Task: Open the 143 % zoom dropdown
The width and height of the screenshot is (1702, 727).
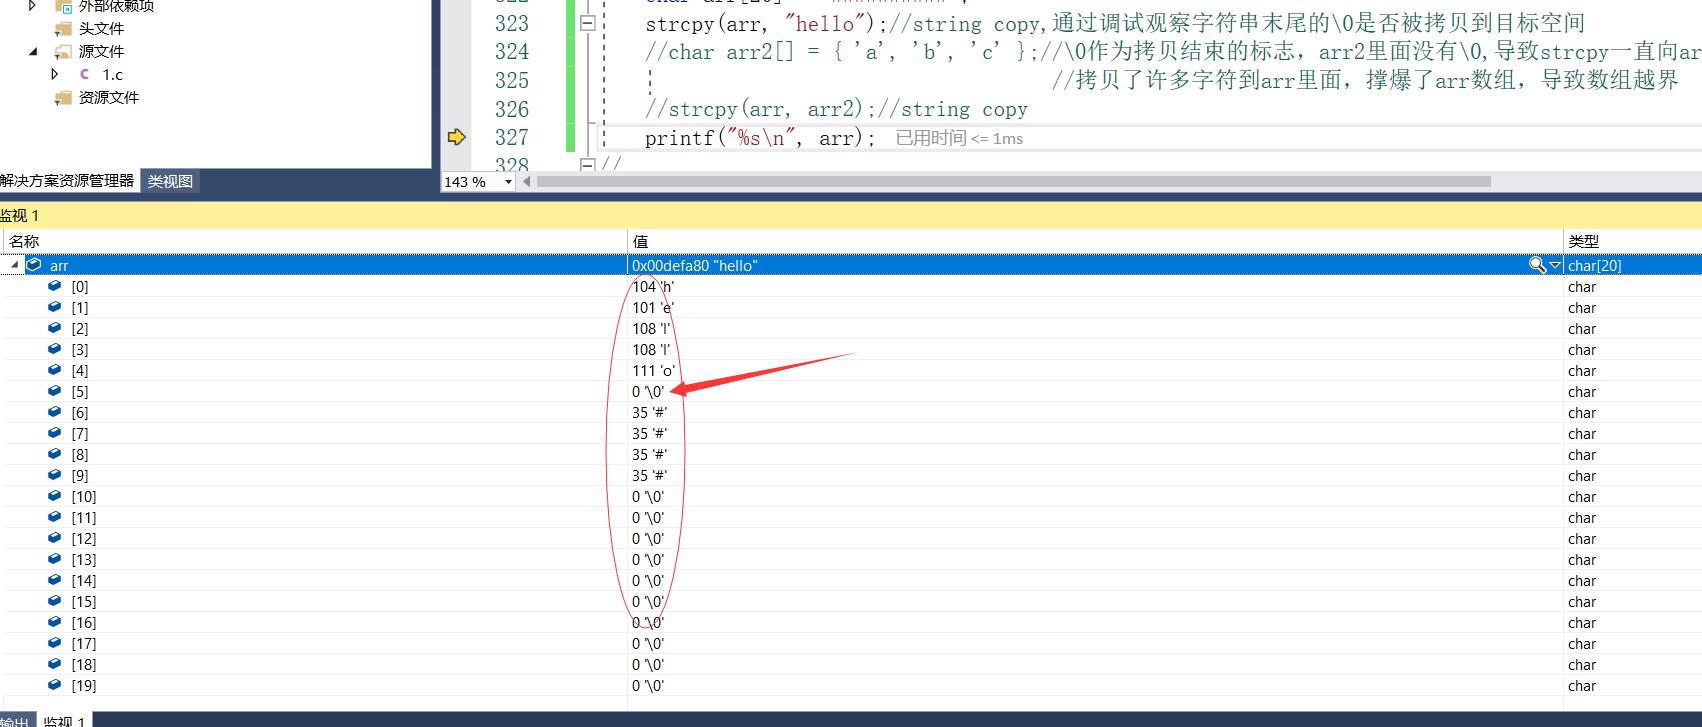Action: point(508,182)
